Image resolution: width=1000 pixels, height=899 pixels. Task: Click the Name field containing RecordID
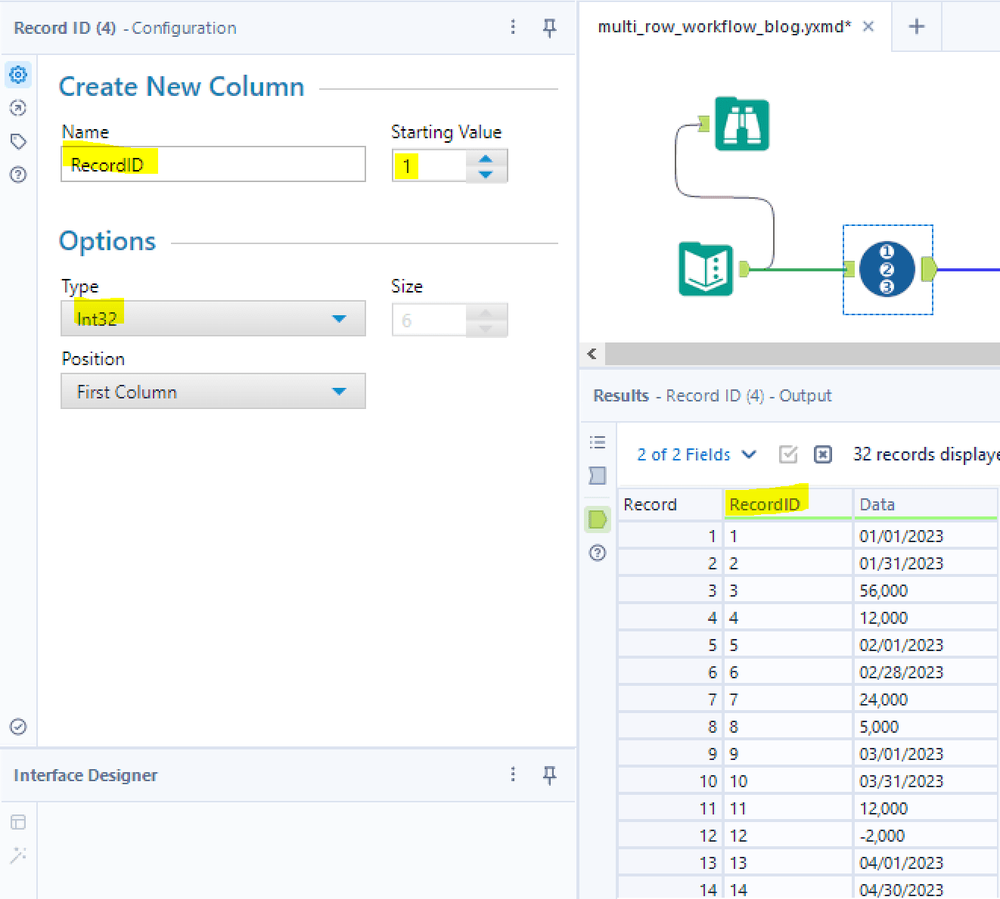click(213, 165)
